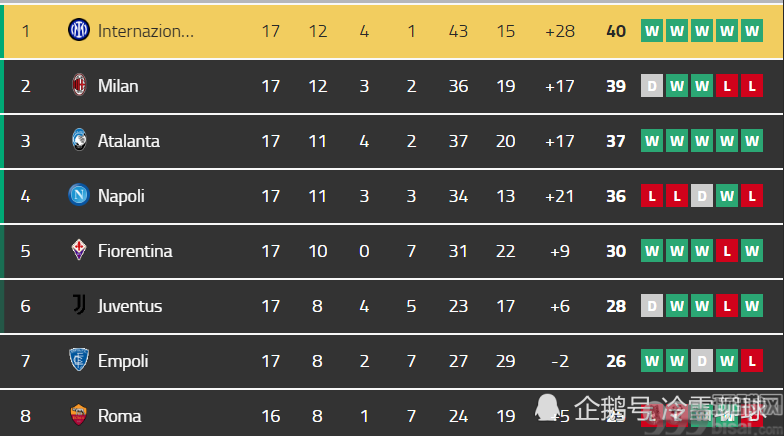Screen dimensions: 784x436
Task: Click the Fiorentina club crest
Action: coord(78,250)
